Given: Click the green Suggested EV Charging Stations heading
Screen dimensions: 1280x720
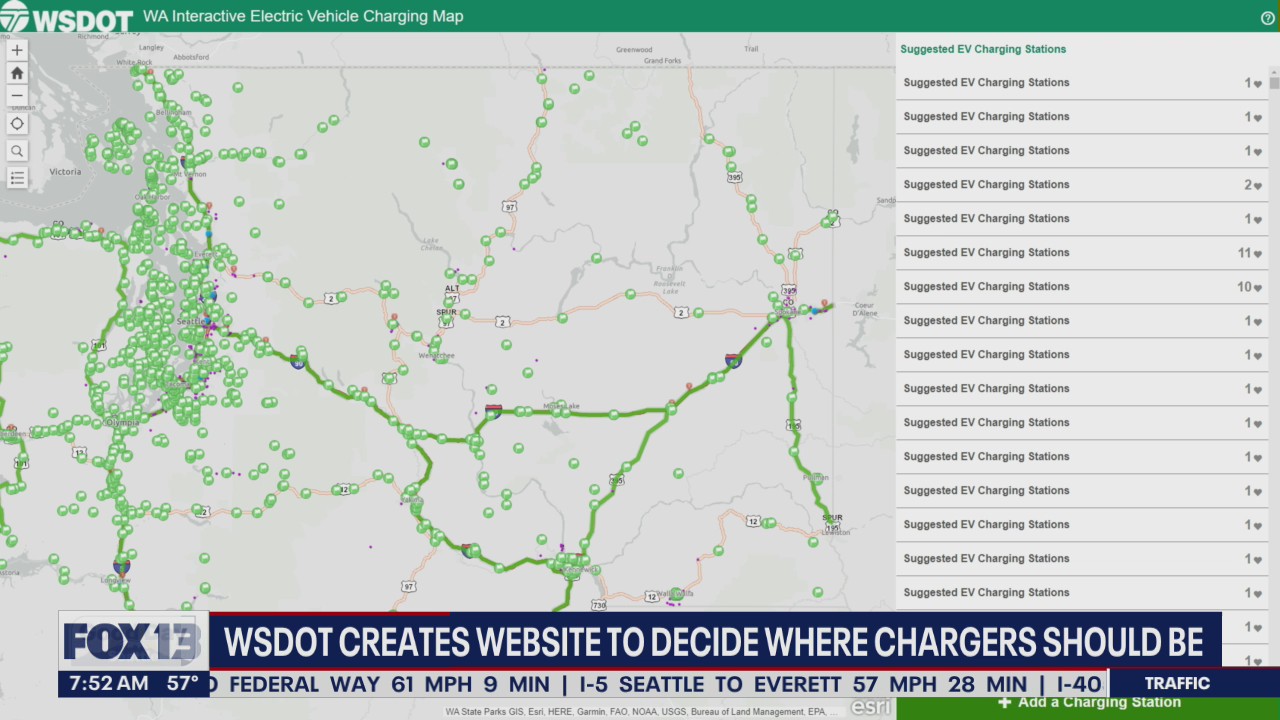Looking at the screenshot, I should point(983,49).
